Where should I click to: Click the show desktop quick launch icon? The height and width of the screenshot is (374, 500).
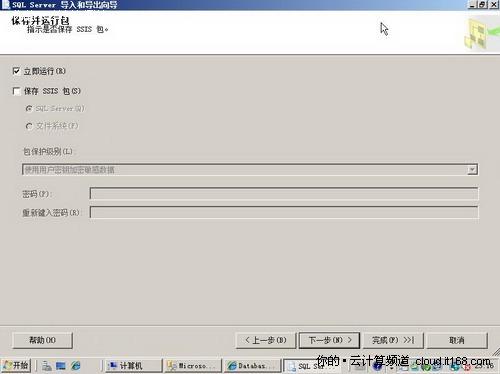[61, 366]
